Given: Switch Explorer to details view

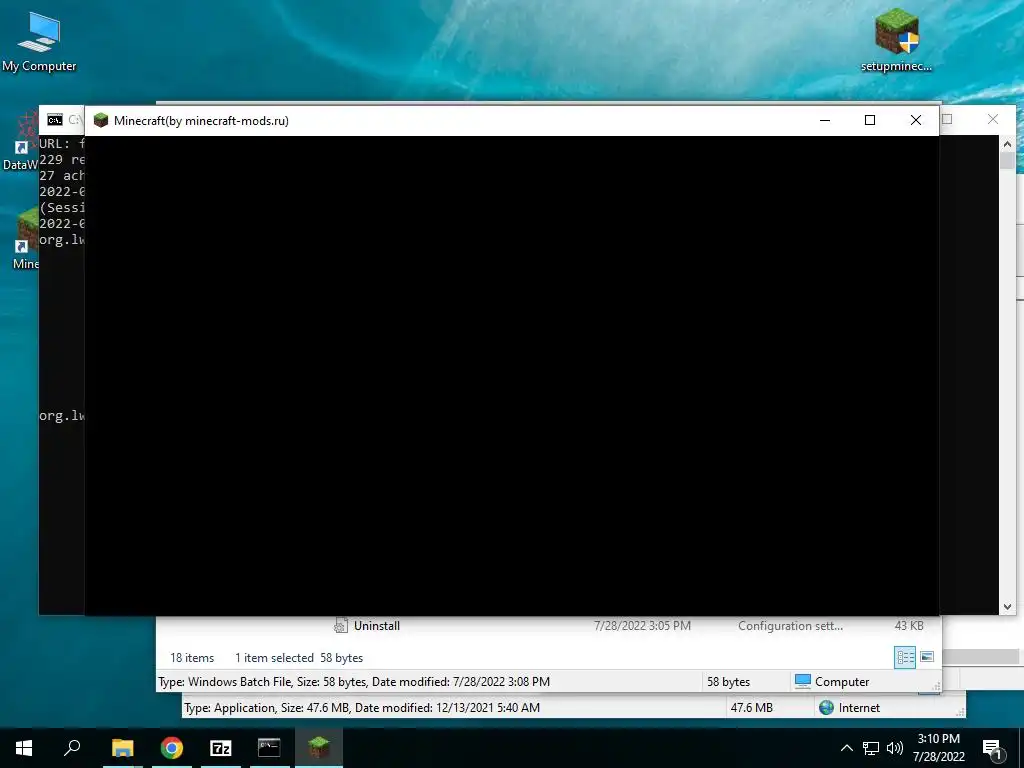Looking at the screenshot, I should pyautogui.click(x=904, y=657).
